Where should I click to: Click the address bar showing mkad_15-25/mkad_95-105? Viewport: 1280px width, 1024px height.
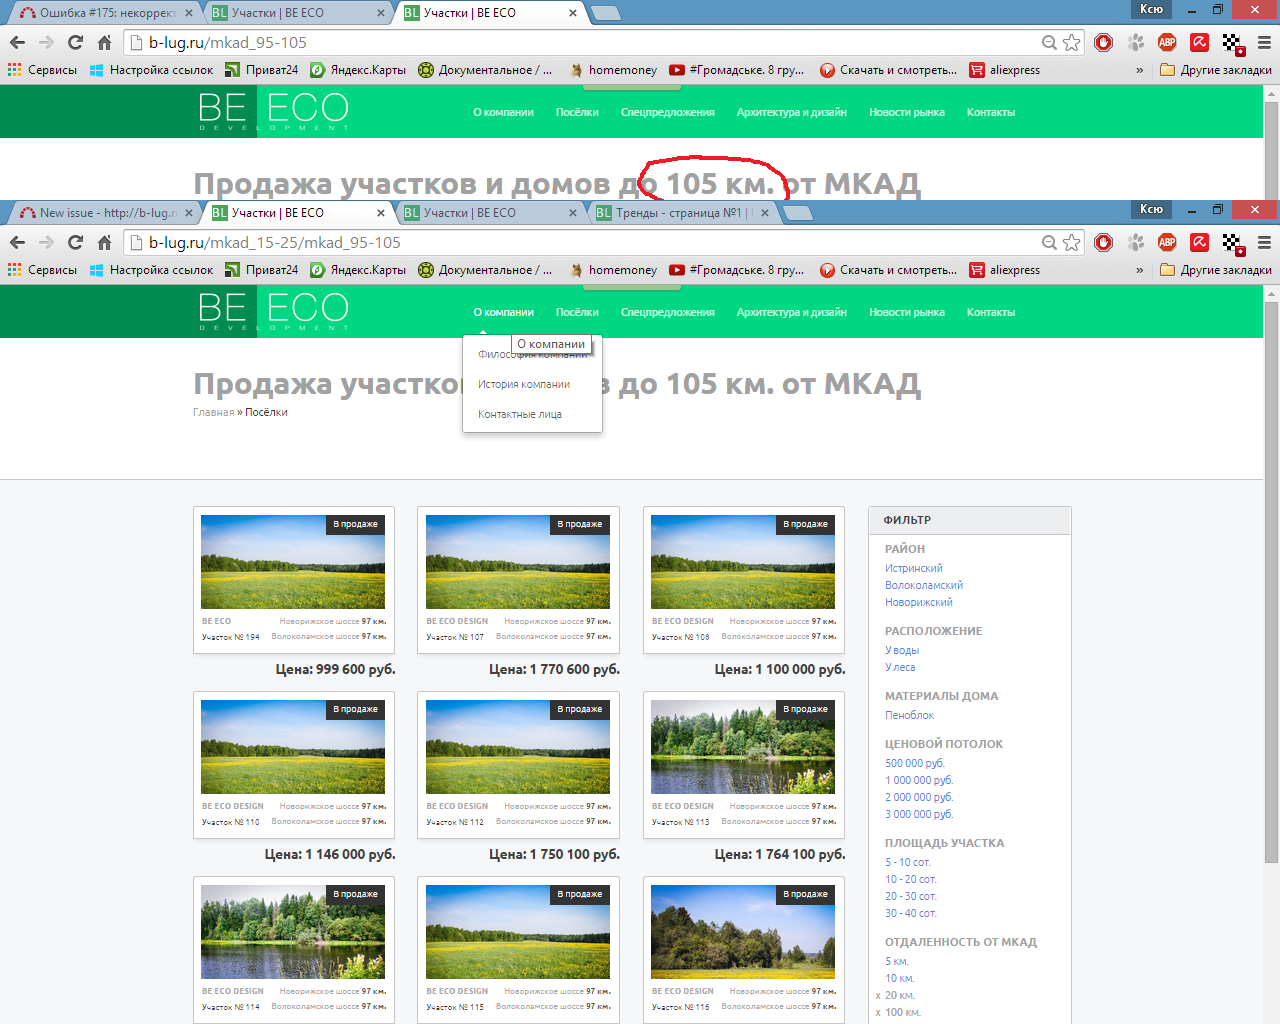point(590,243)
